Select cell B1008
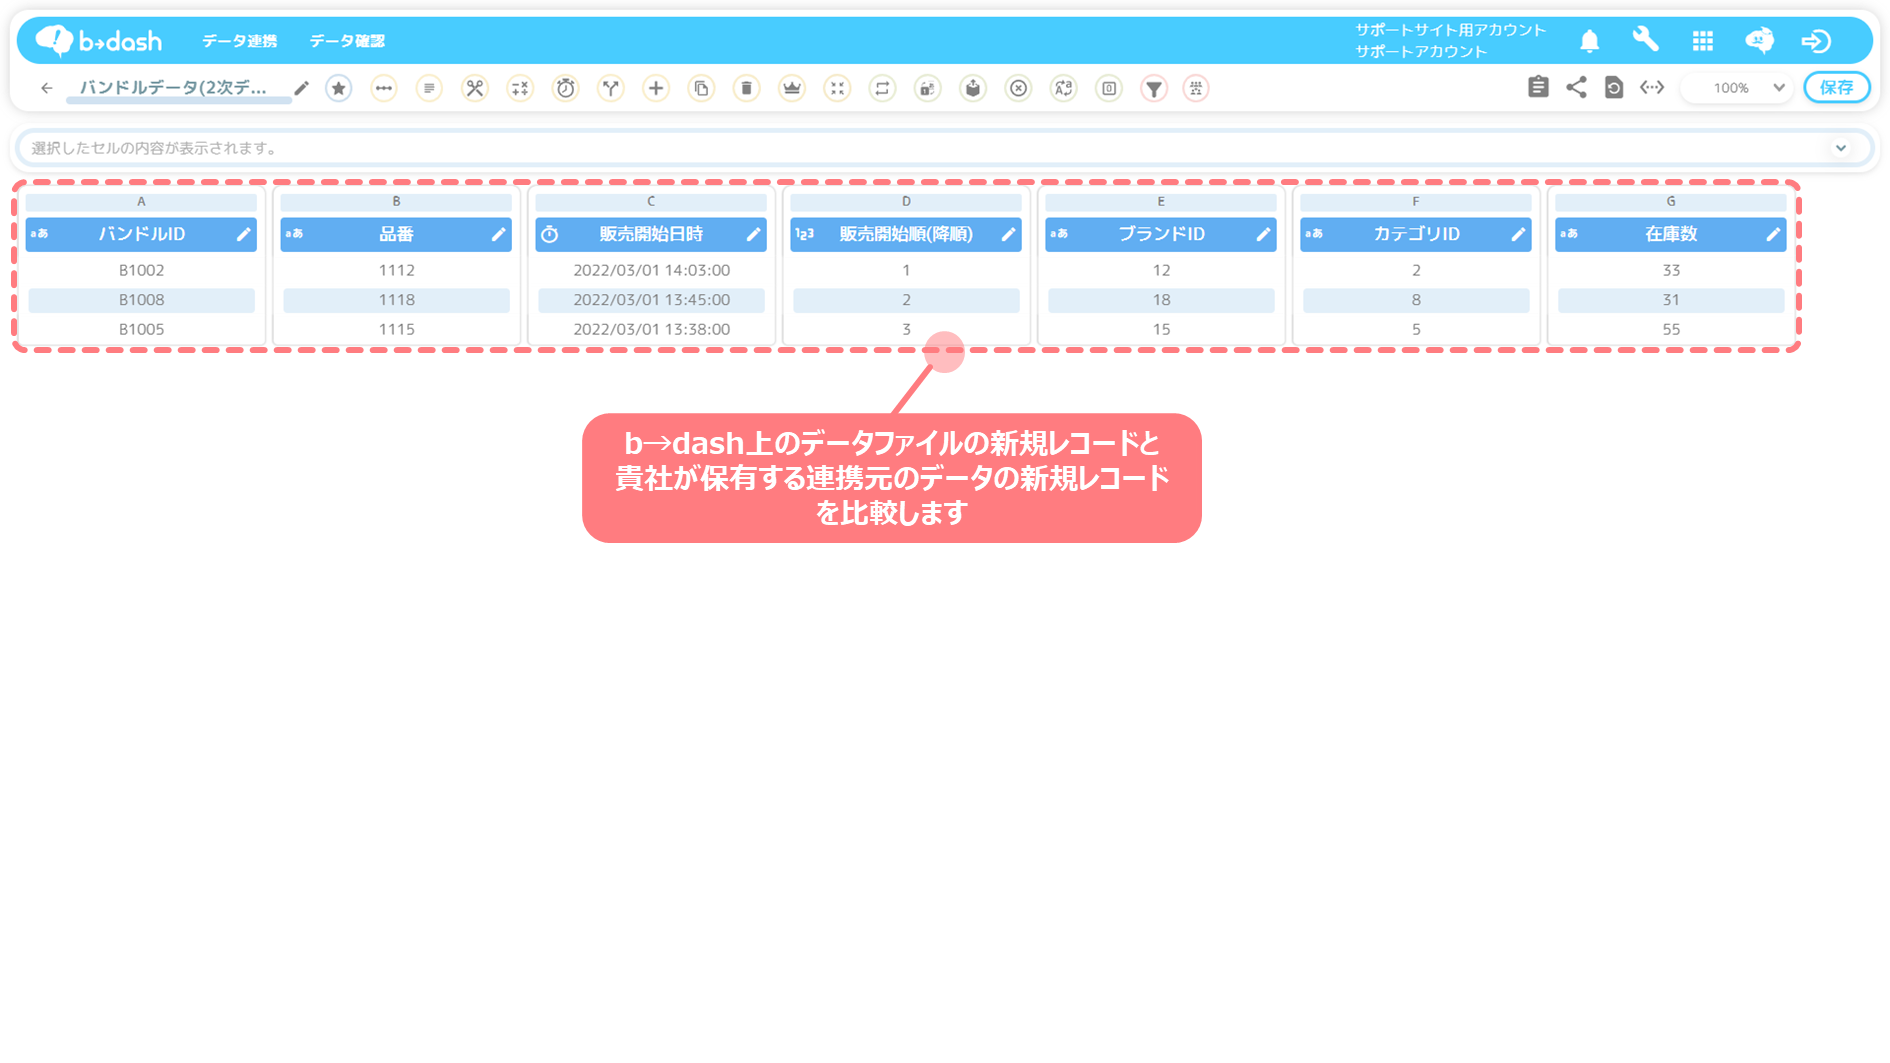 (x=141, y=300)
